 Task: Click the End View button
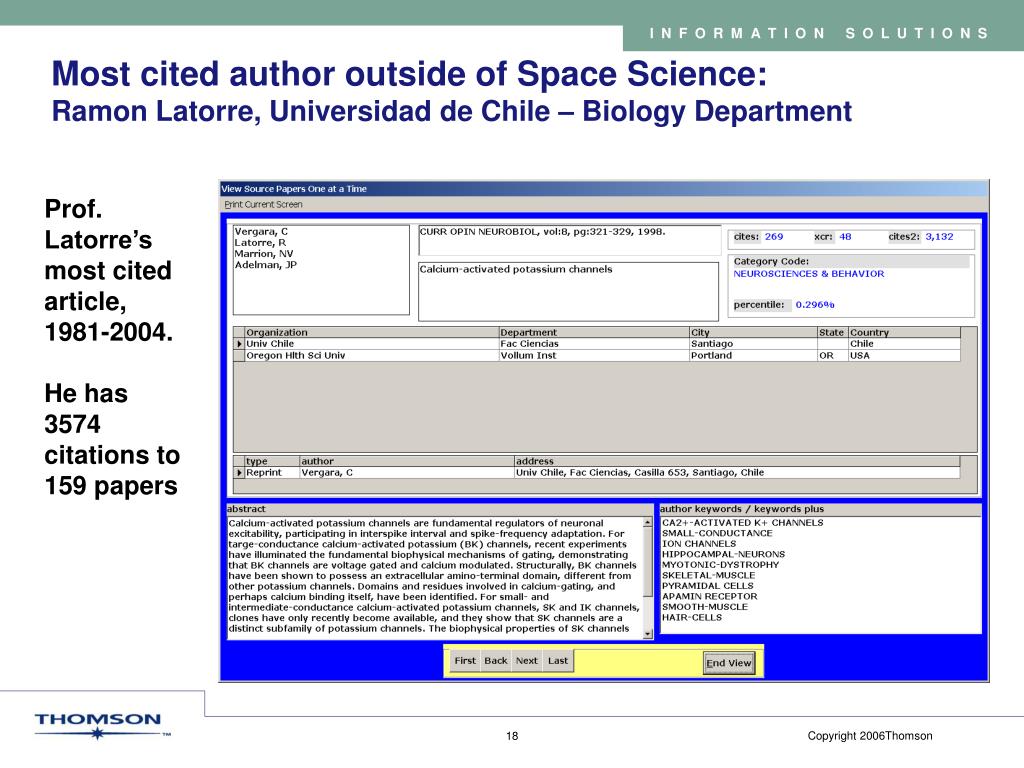click(729, 663)
